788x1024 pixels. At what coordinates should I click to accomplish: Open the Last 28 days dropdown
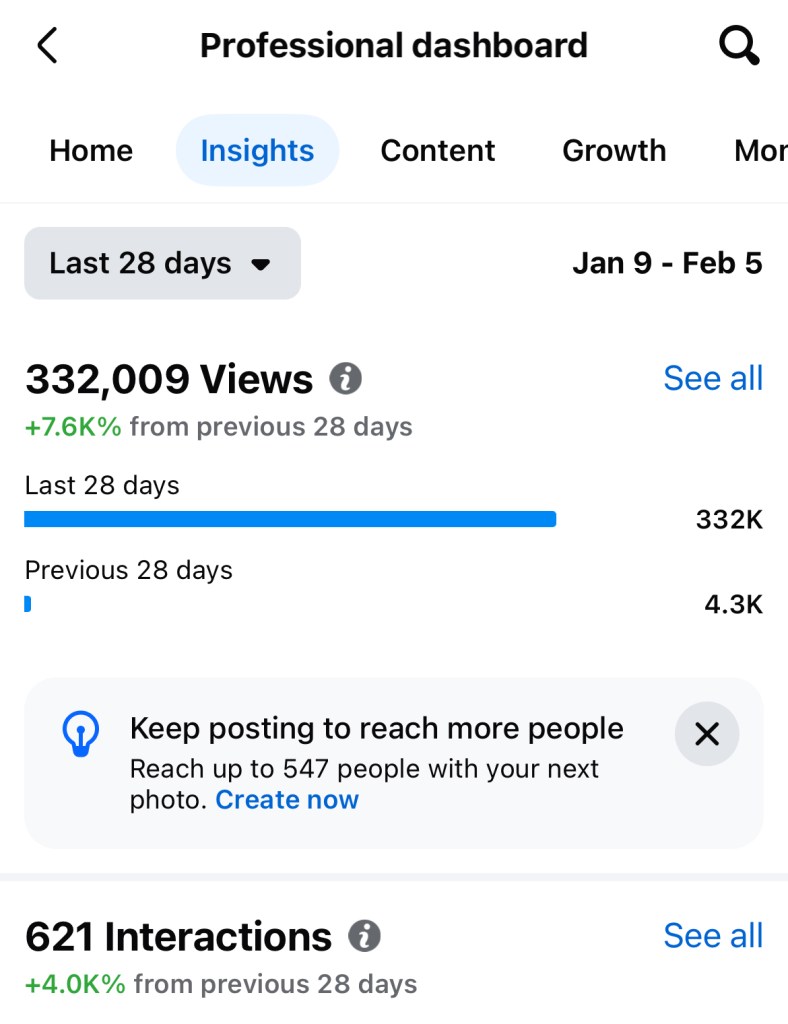(162, 264)
